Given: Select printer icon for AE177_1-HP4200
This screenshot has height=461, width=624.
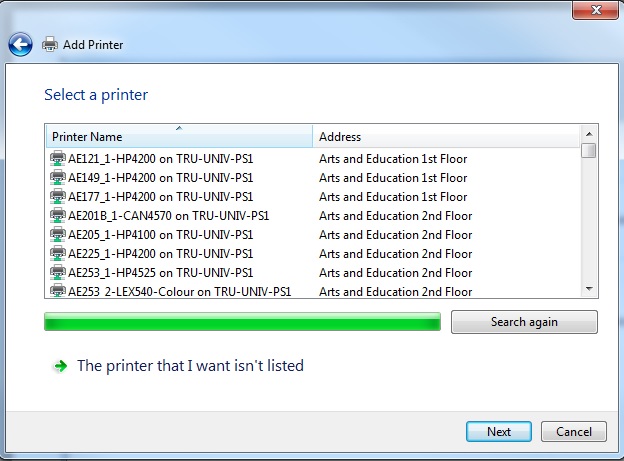Looking at the screenshot, I should click(x=58, y=197).
